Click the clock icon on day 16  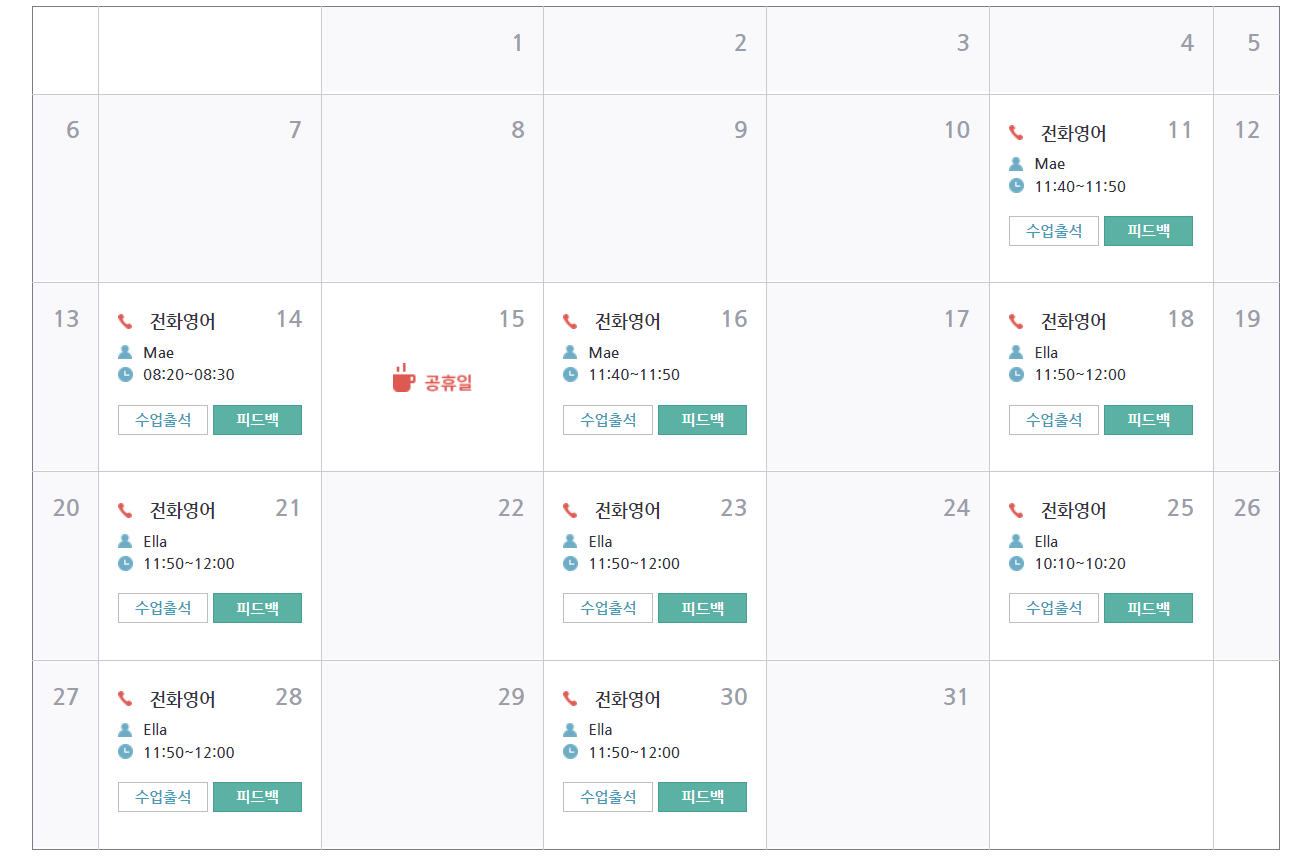click(x=570, y=374)
